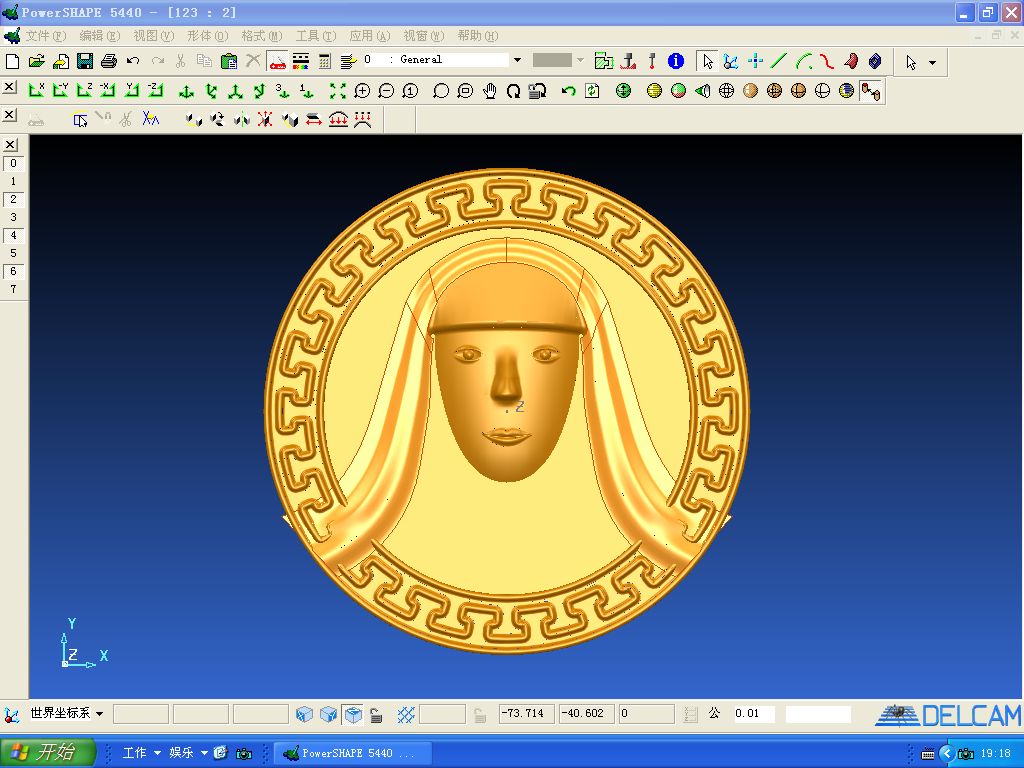The height and width of the screenshot is (768, 1024).
Task: Close the view toolbar with its X
Action: pyautogui.click(x=9, y=87)
